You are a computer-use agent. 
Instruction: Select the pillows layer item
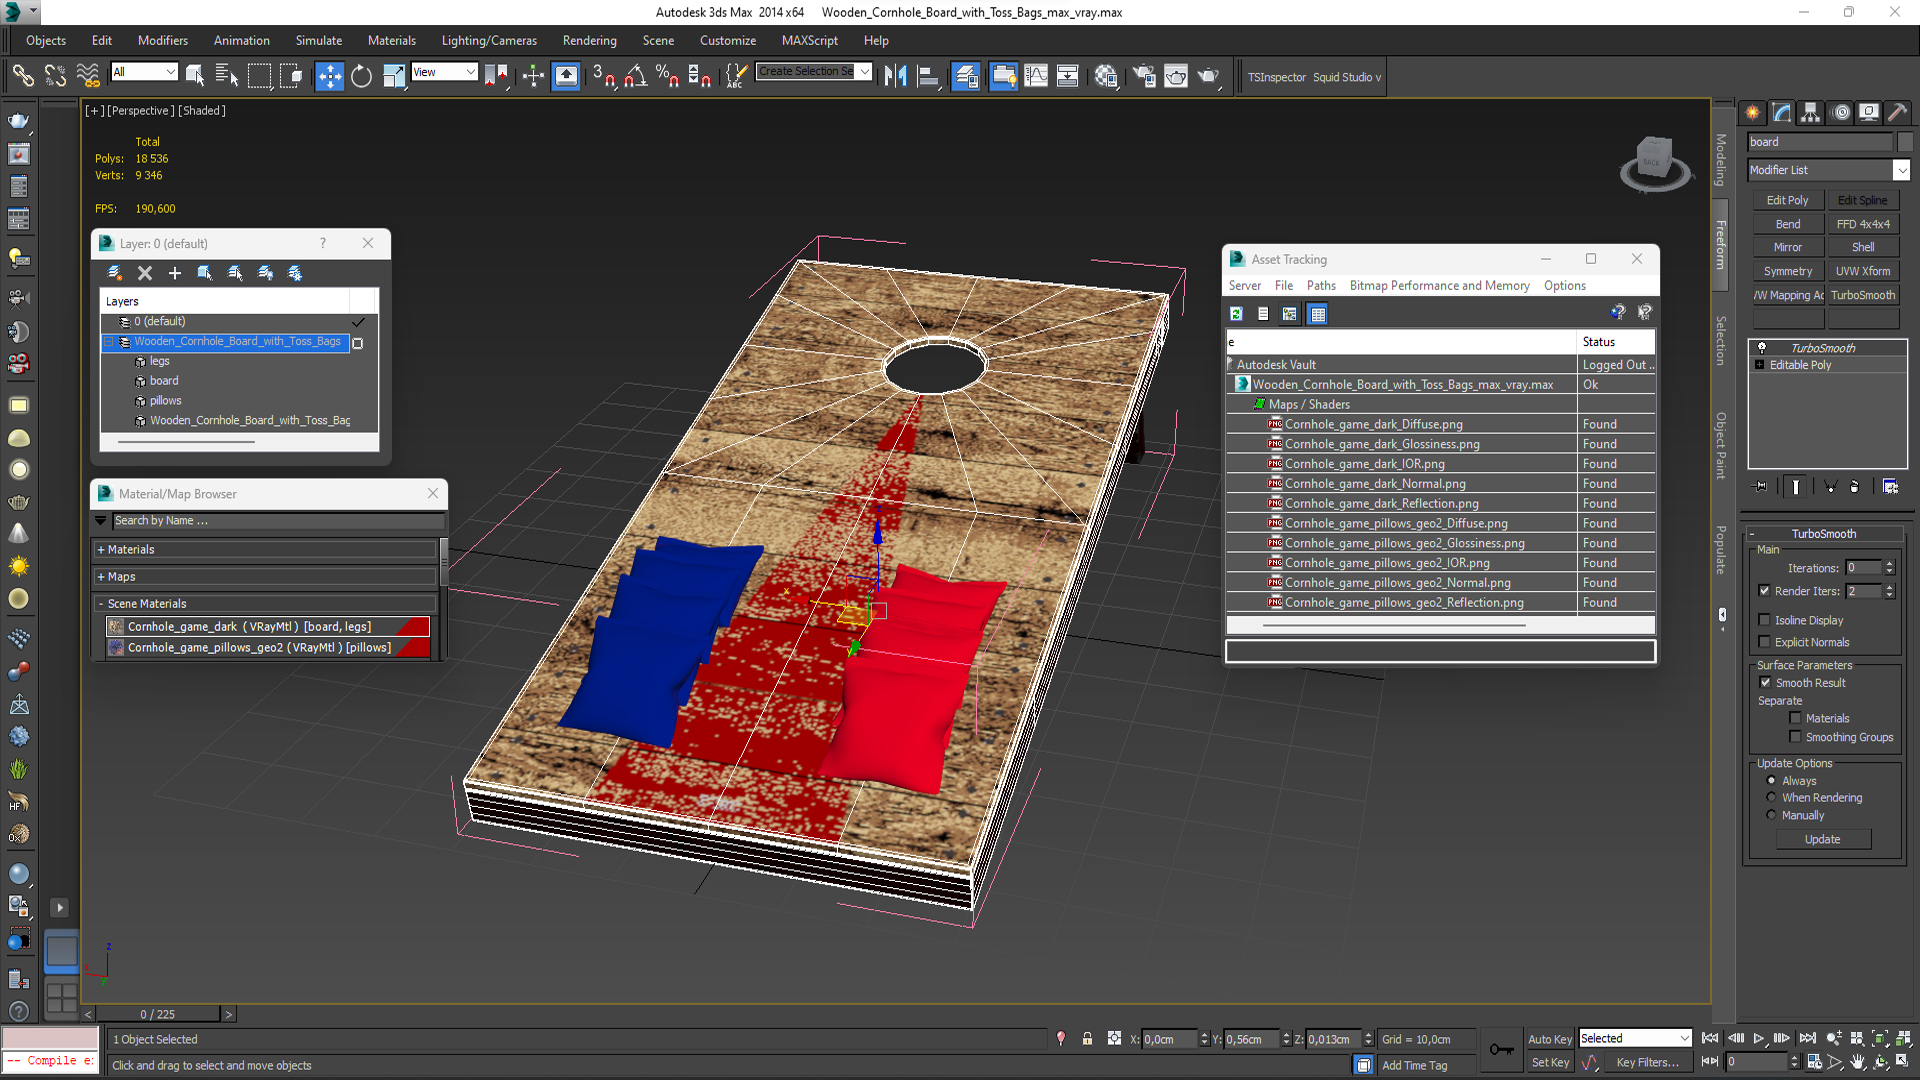click(166, 400)
